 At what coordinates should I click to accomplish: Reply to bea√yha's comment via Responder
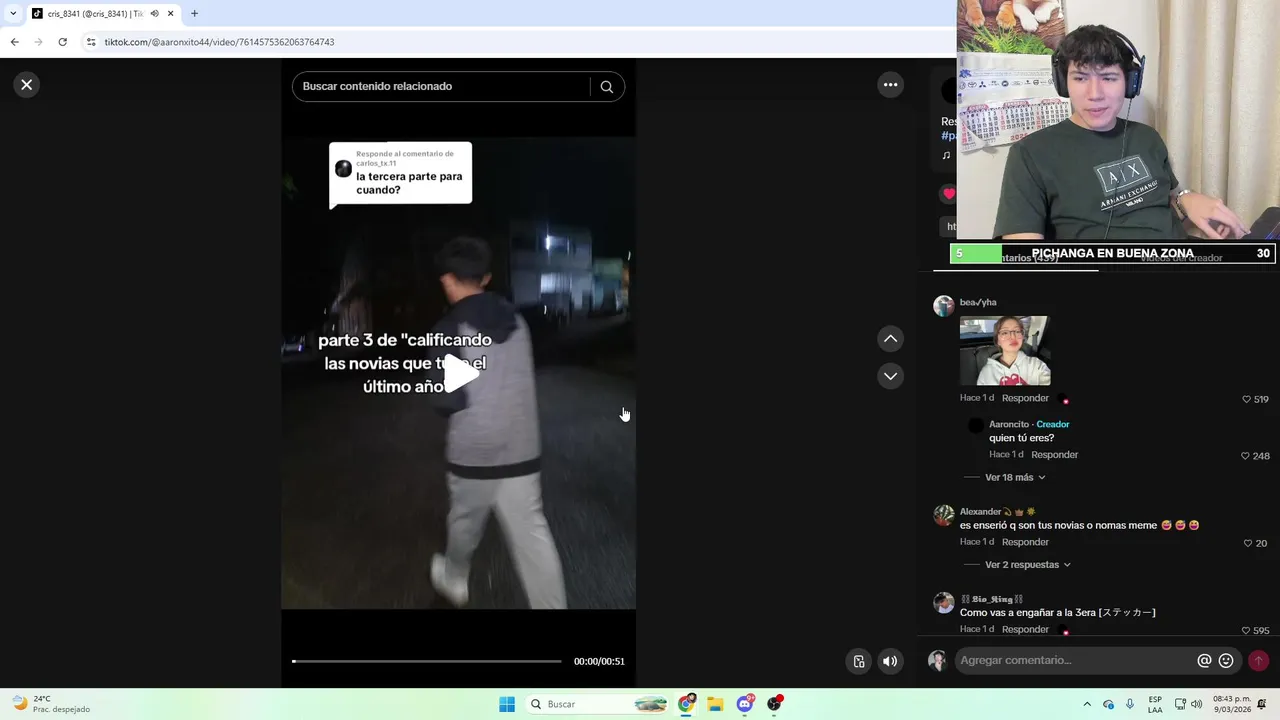pos(1025,398)
